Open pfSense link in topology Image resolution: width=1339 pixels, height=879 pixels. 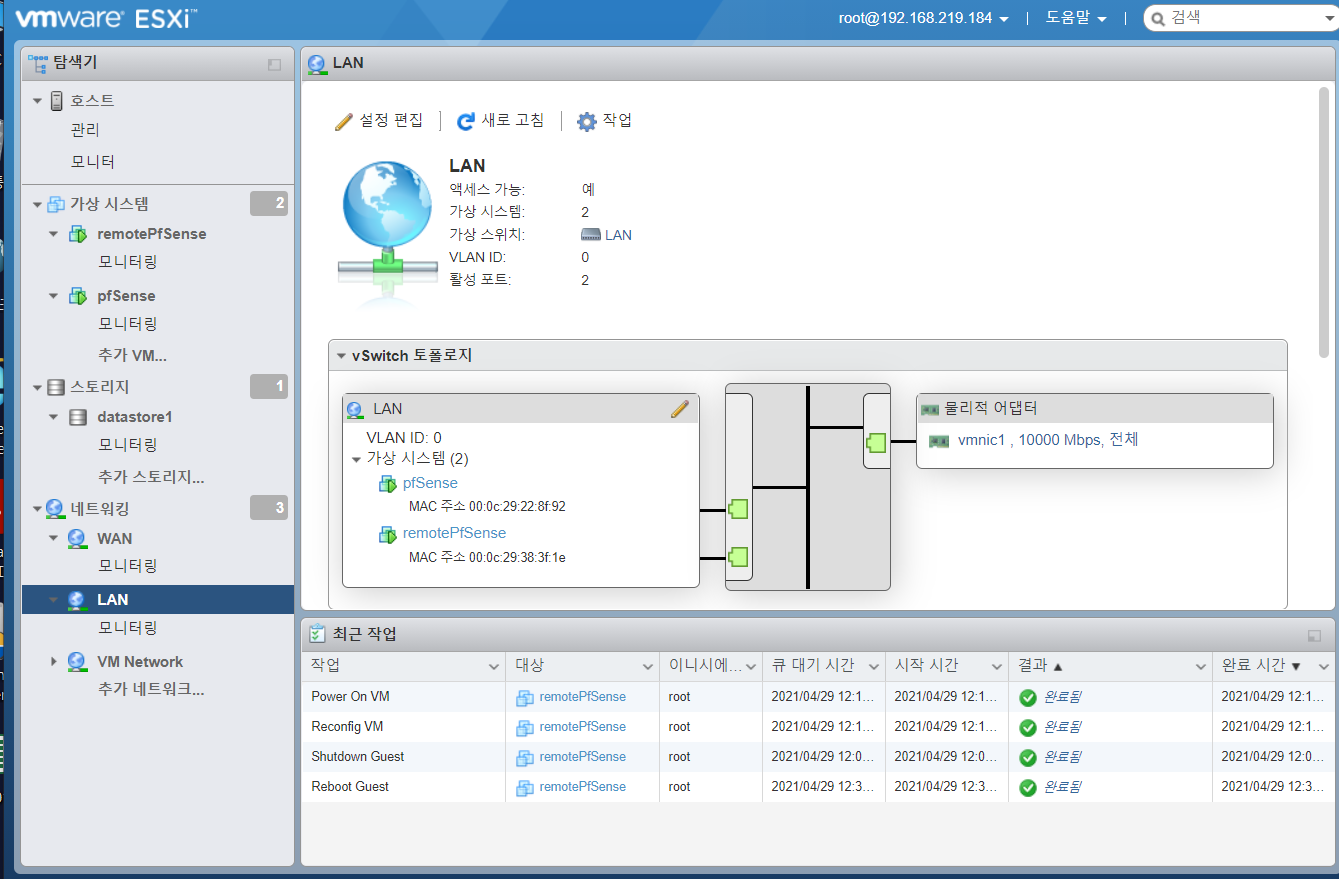[430, 484]
